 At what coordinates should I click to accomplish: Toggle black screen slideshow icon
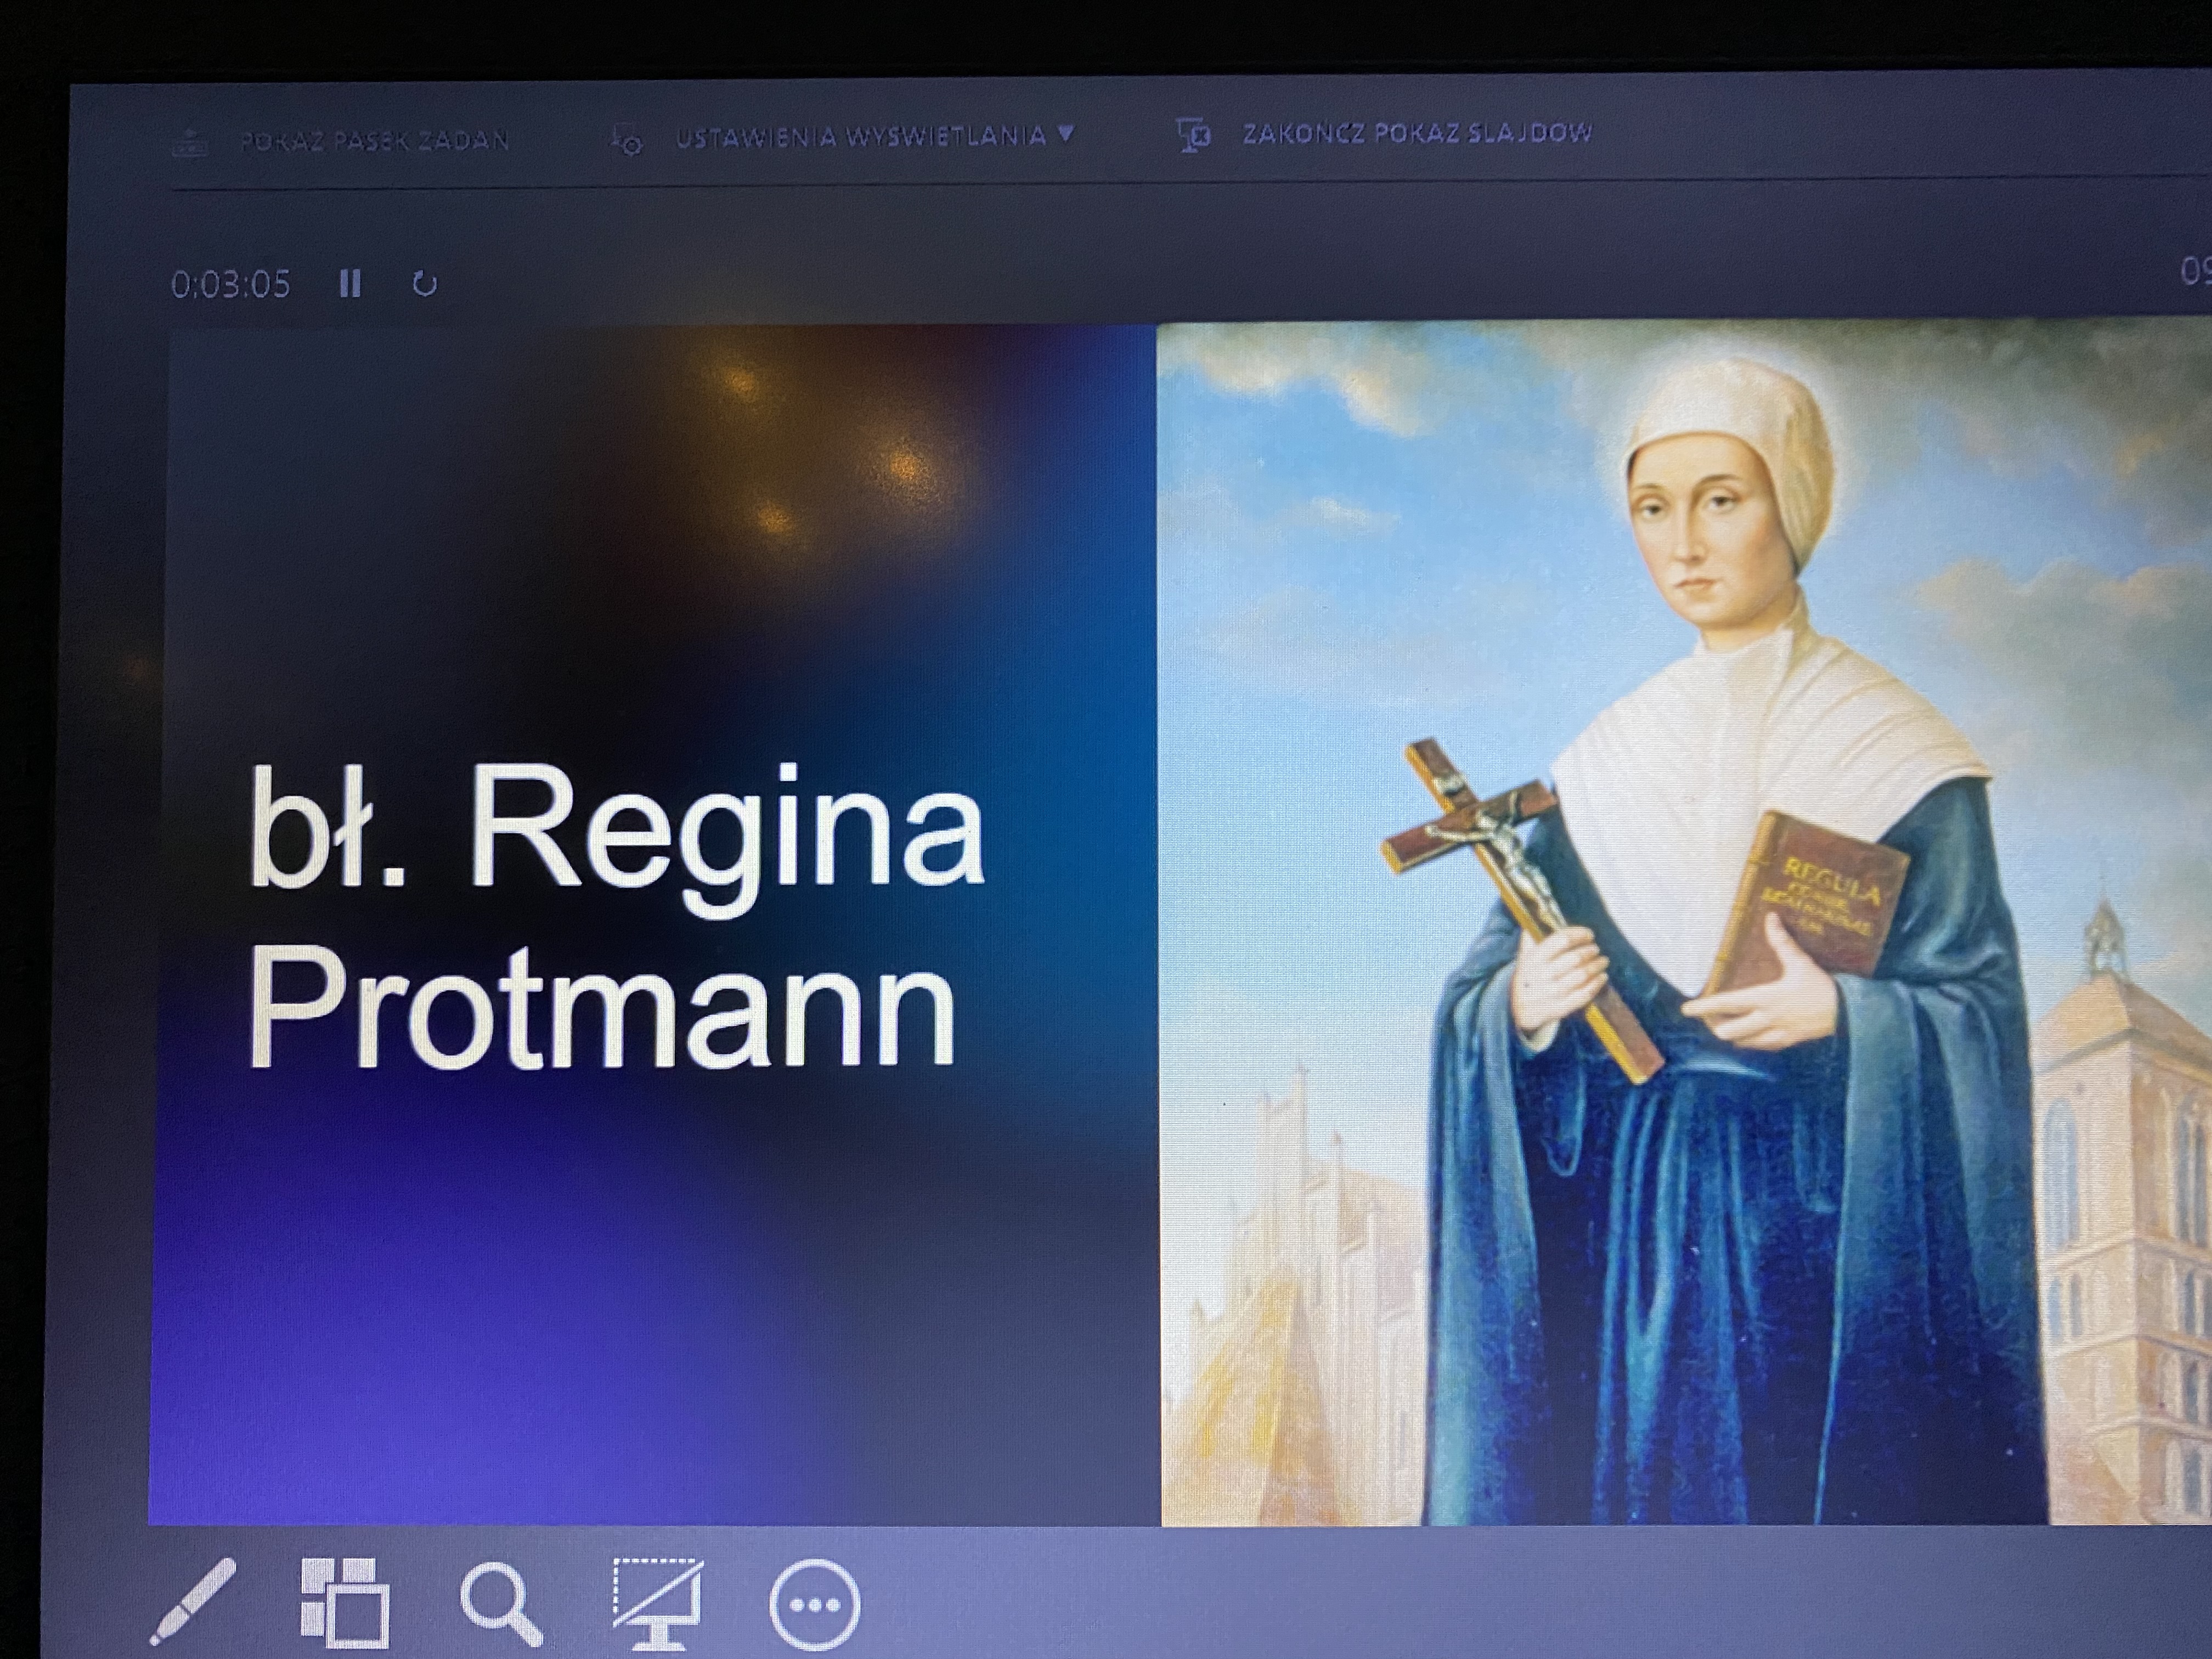[658, 1604]
